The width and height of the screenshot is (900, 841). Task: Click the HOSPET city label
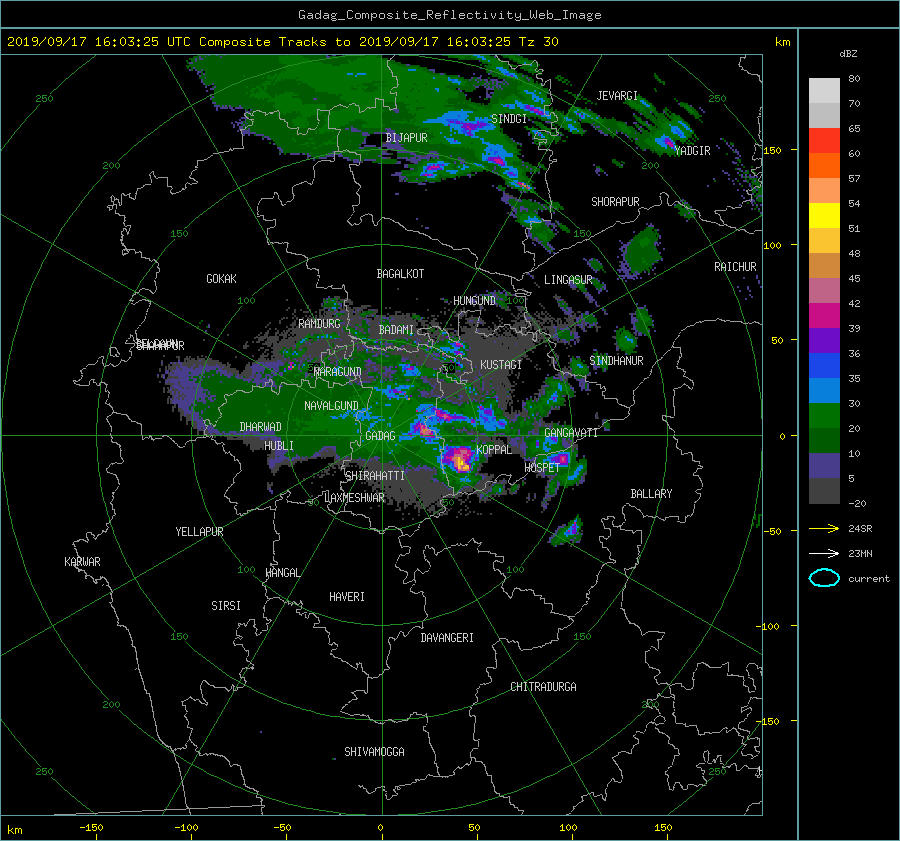pos(542,468)
